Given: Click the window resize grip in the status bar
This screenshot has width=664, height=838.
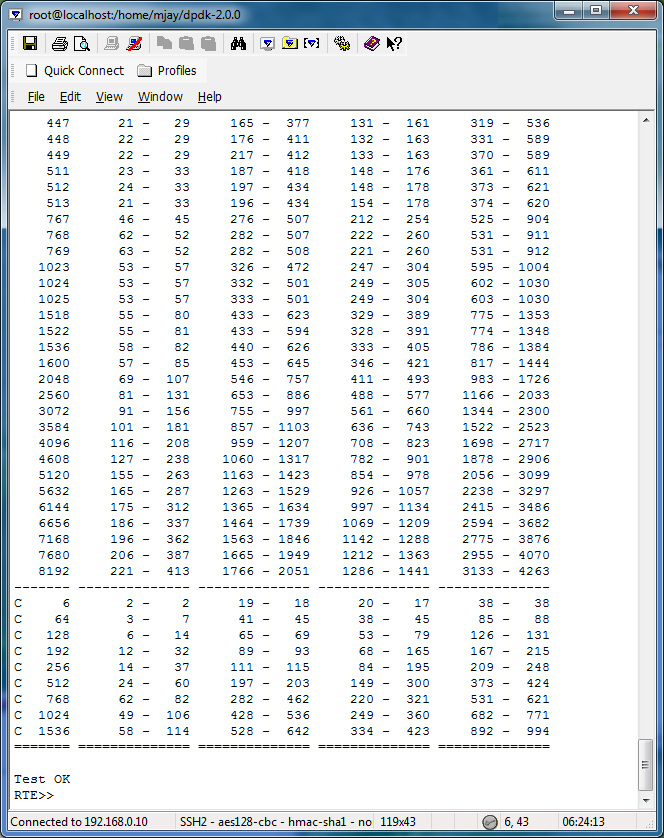Looking at the screenshot, I should (649, 824).
